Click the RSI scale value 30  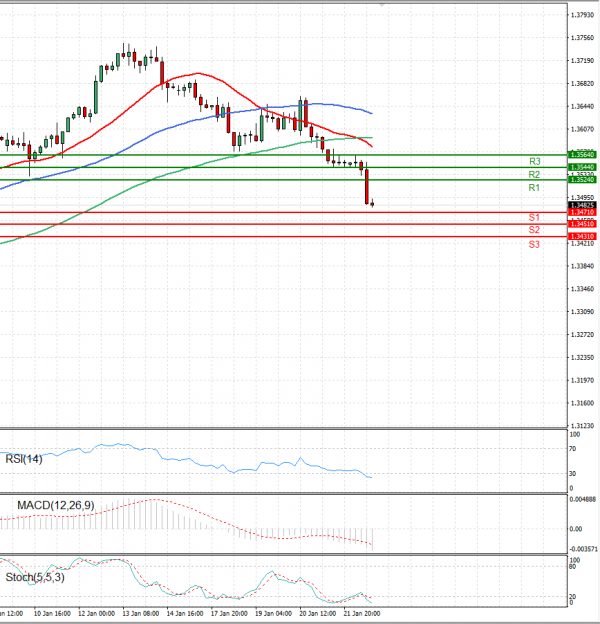click(x=573, y=474)
